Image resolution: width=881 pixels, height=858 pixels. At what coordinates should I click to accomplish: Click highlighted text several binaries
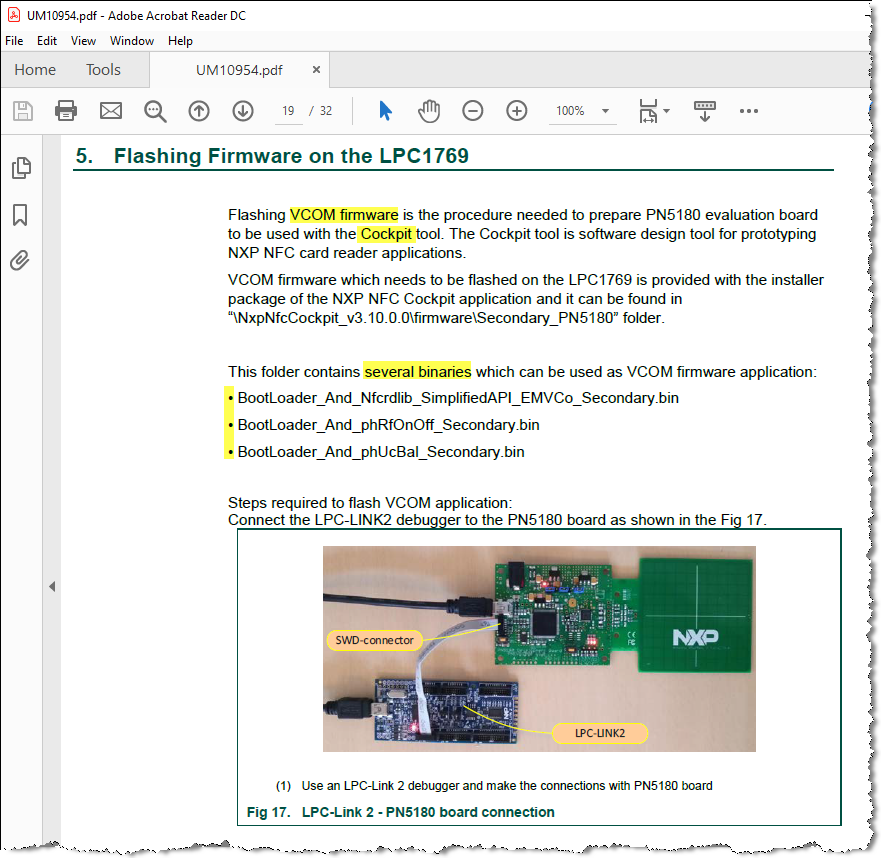coord(417,372)
